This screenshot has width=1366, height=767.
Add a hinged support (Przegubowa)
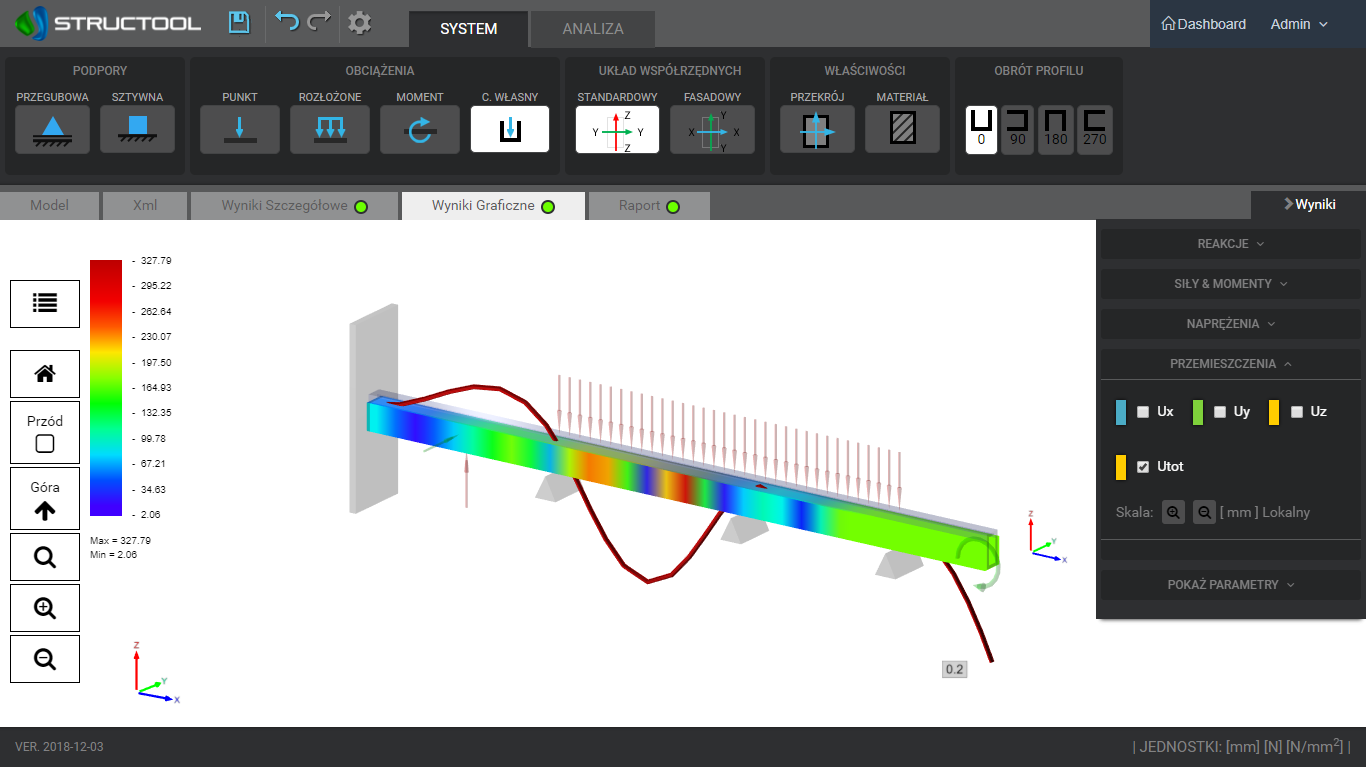point(53,129)
